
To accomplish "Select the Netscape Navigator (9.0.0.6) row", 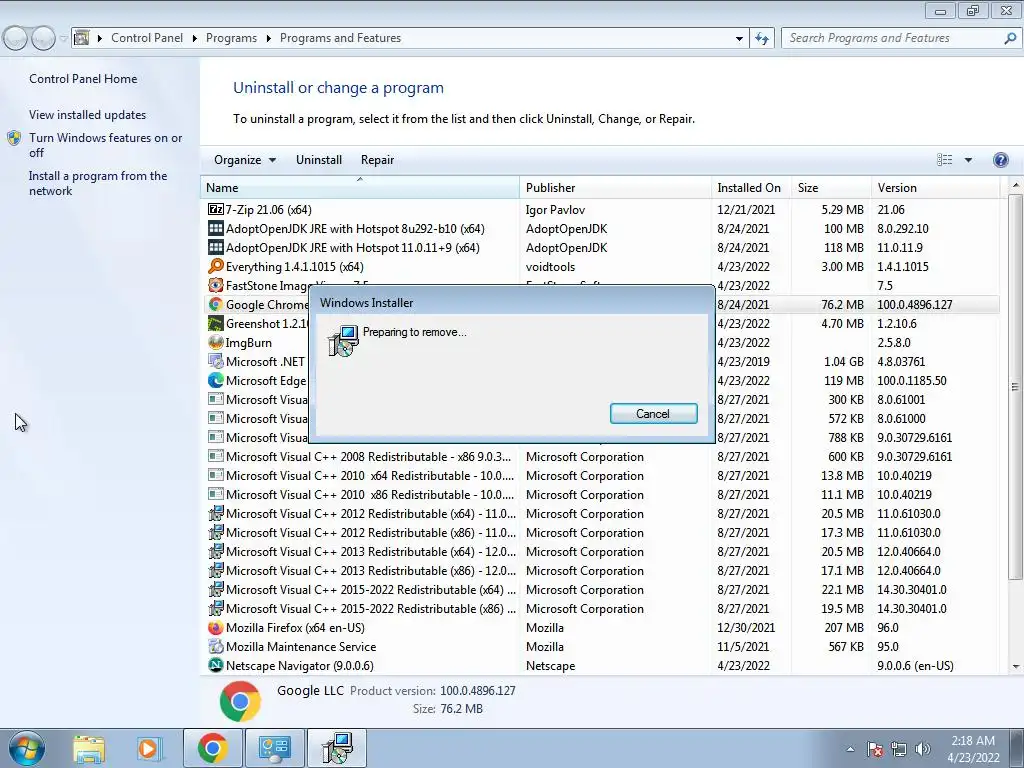I will click(x=600, y=665).
